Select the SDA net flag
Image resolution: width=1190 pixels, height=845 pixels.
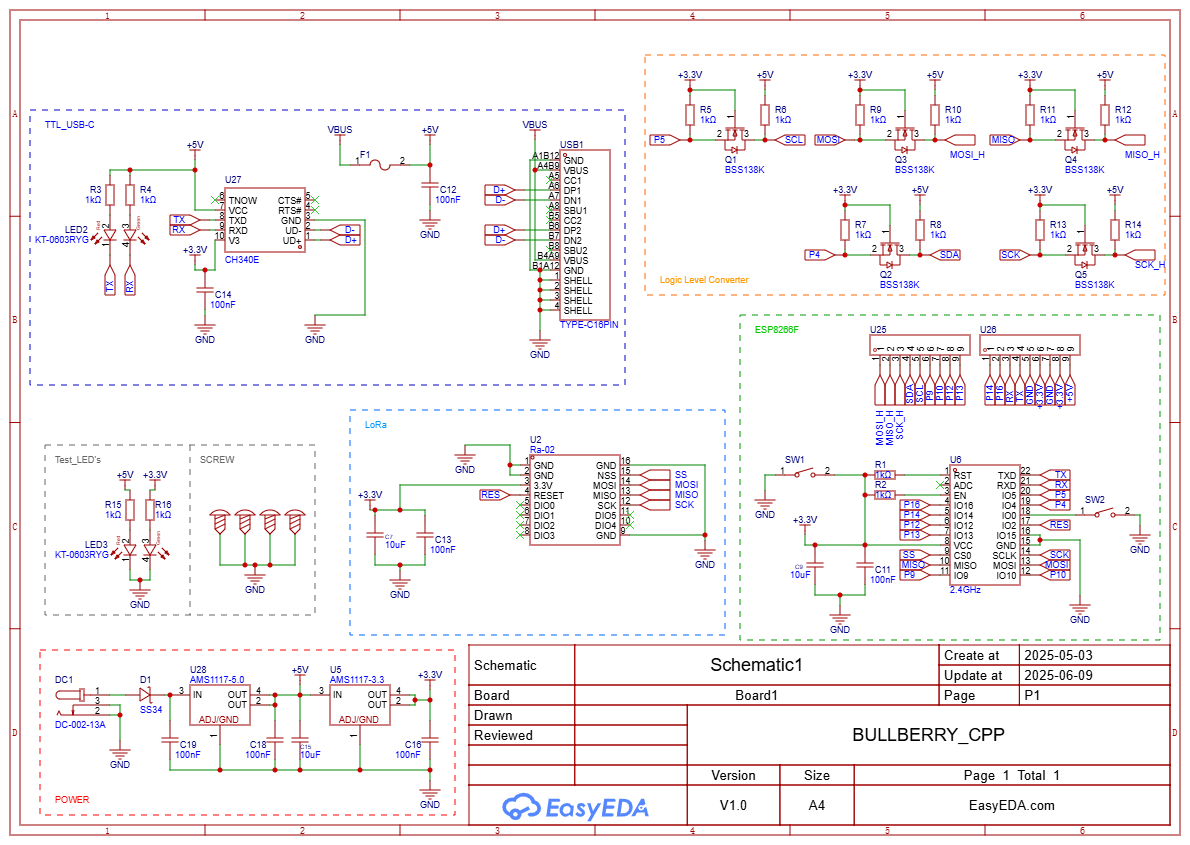(x=946, y=255)
